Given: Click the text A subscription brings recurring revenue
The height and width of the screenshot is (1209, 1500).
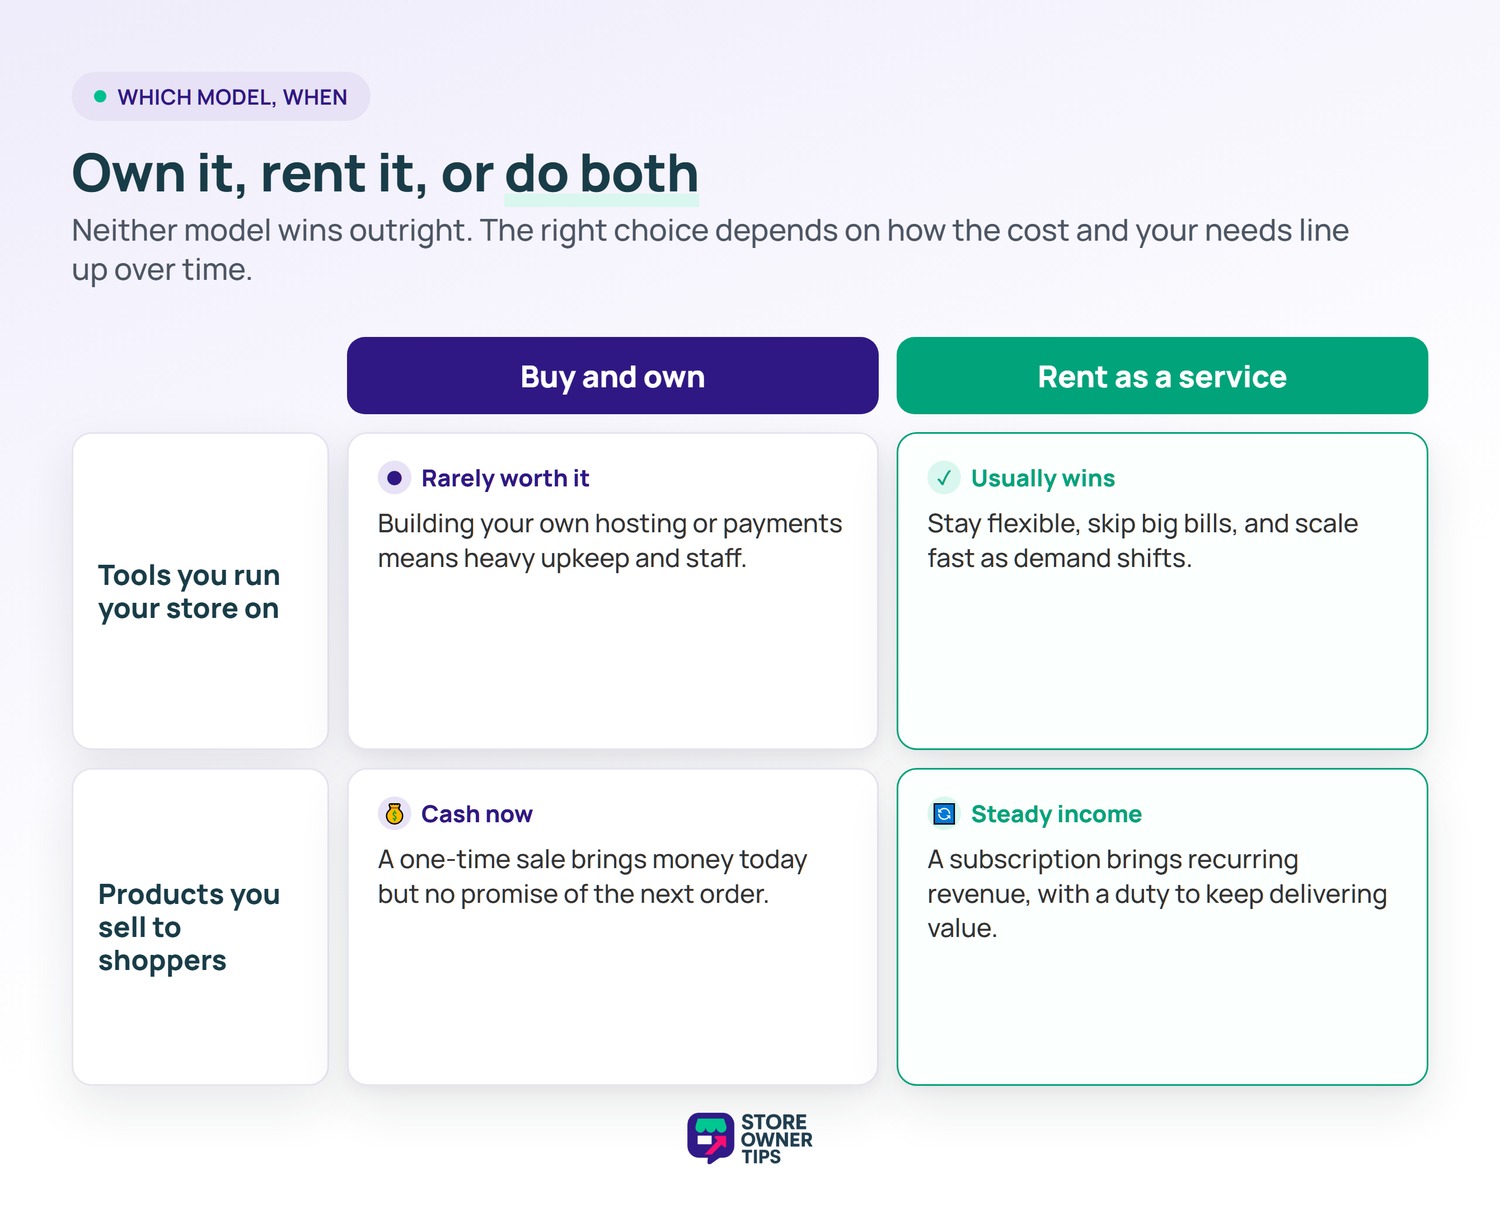Looking at the screenshot, I should tap(1157, 894).
